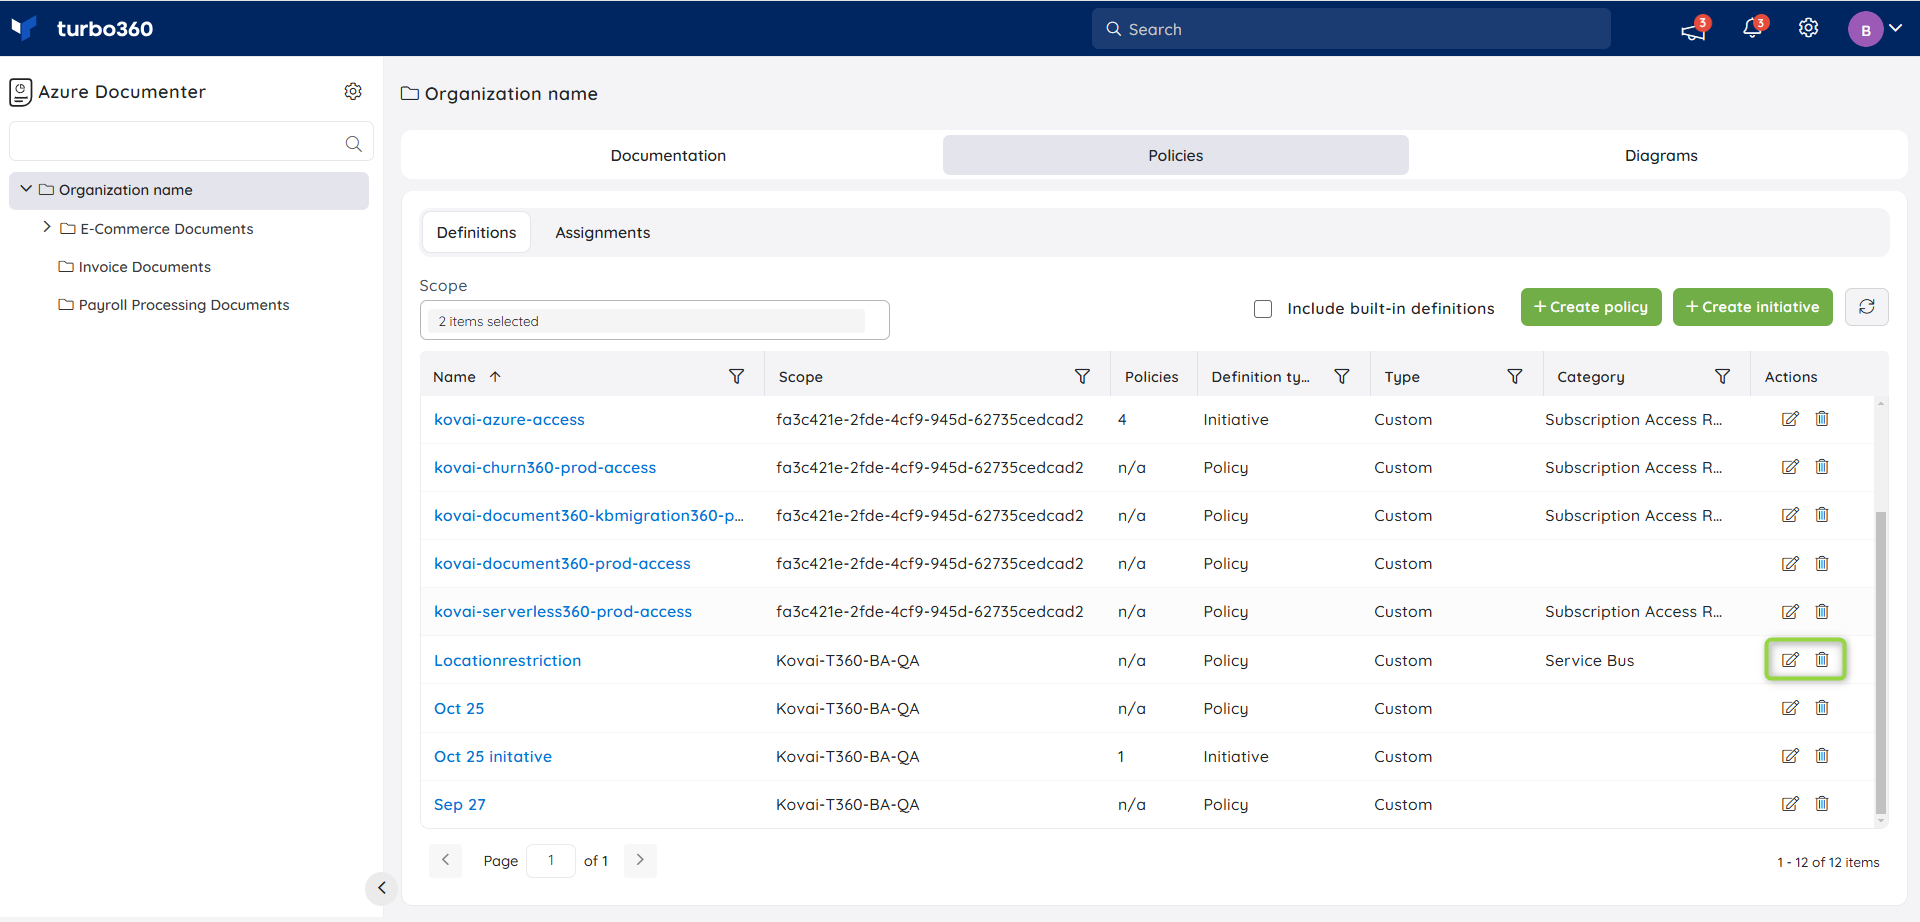Open kovai-azure-access definition link
Viewport: 1920px width, 922px height.
coord(509,420)
